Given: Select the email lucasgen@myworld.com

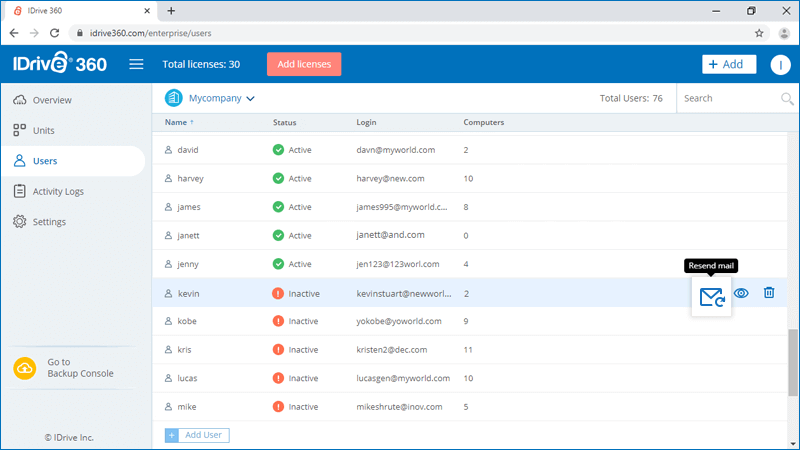Looking at the screenshot, I should [x=403, y=378].
